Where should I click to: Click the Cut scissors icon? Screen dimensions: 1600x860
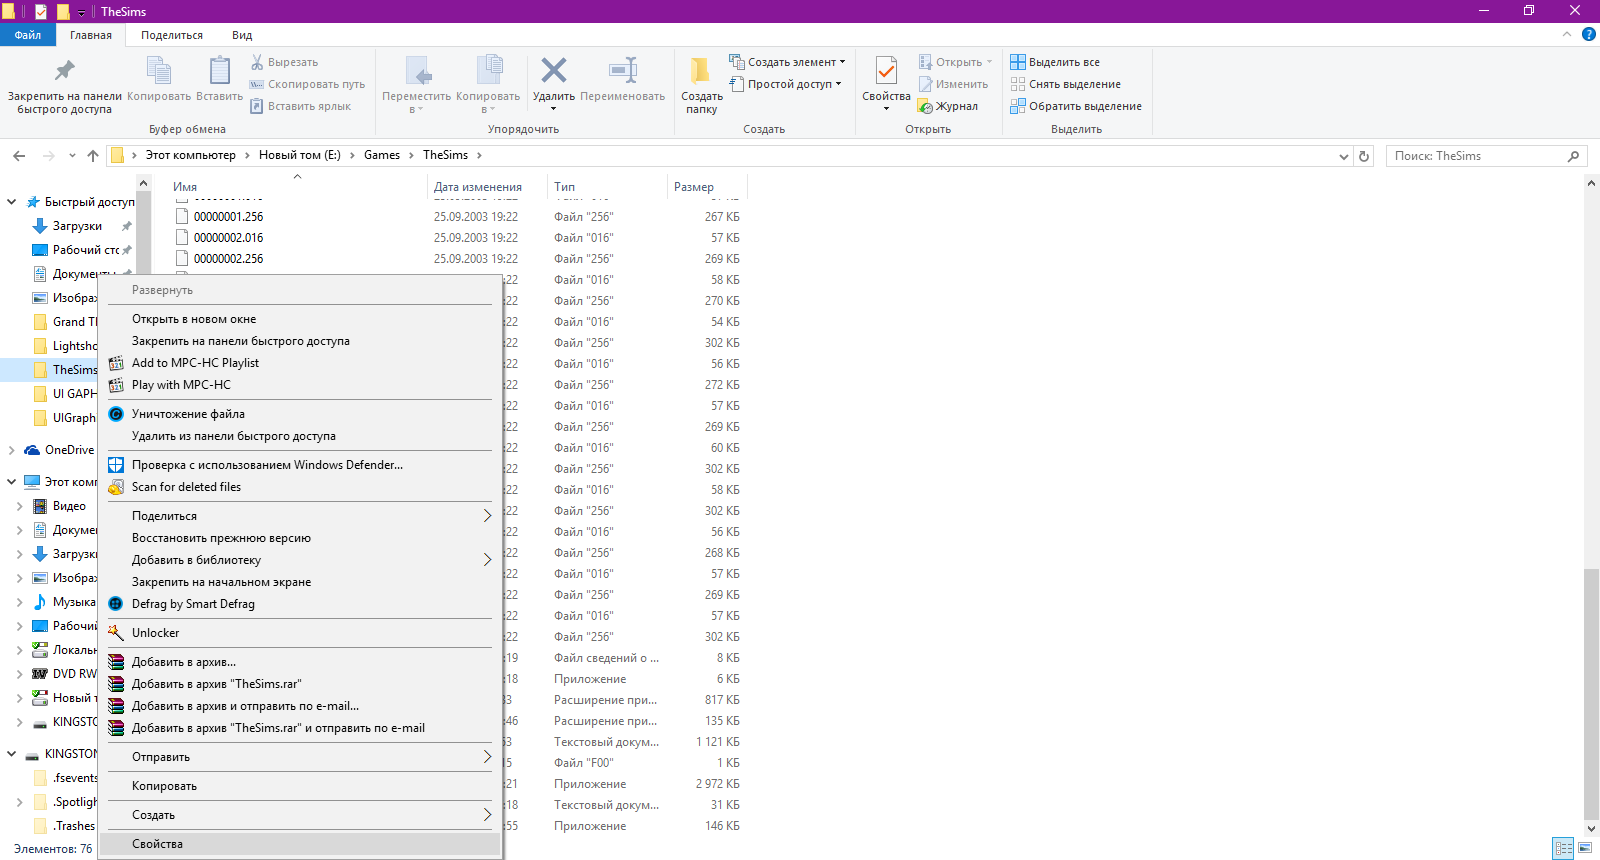tap(257, 62)
